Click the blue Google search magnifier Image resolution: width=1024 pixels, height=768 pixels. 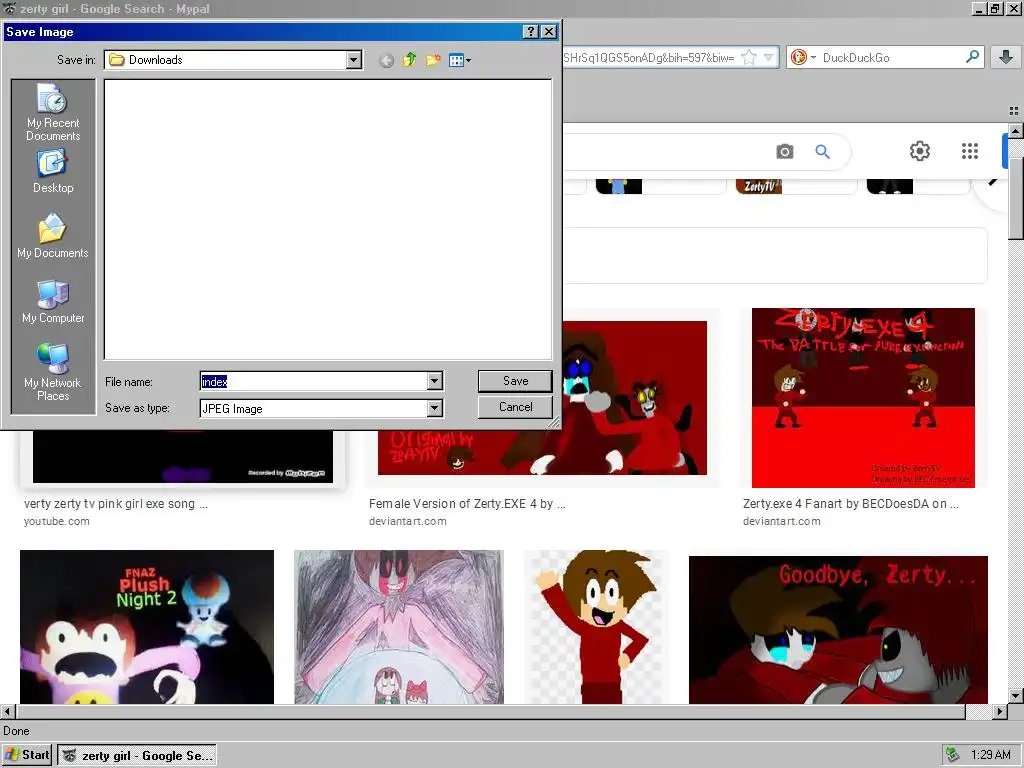tap(823, 152)
